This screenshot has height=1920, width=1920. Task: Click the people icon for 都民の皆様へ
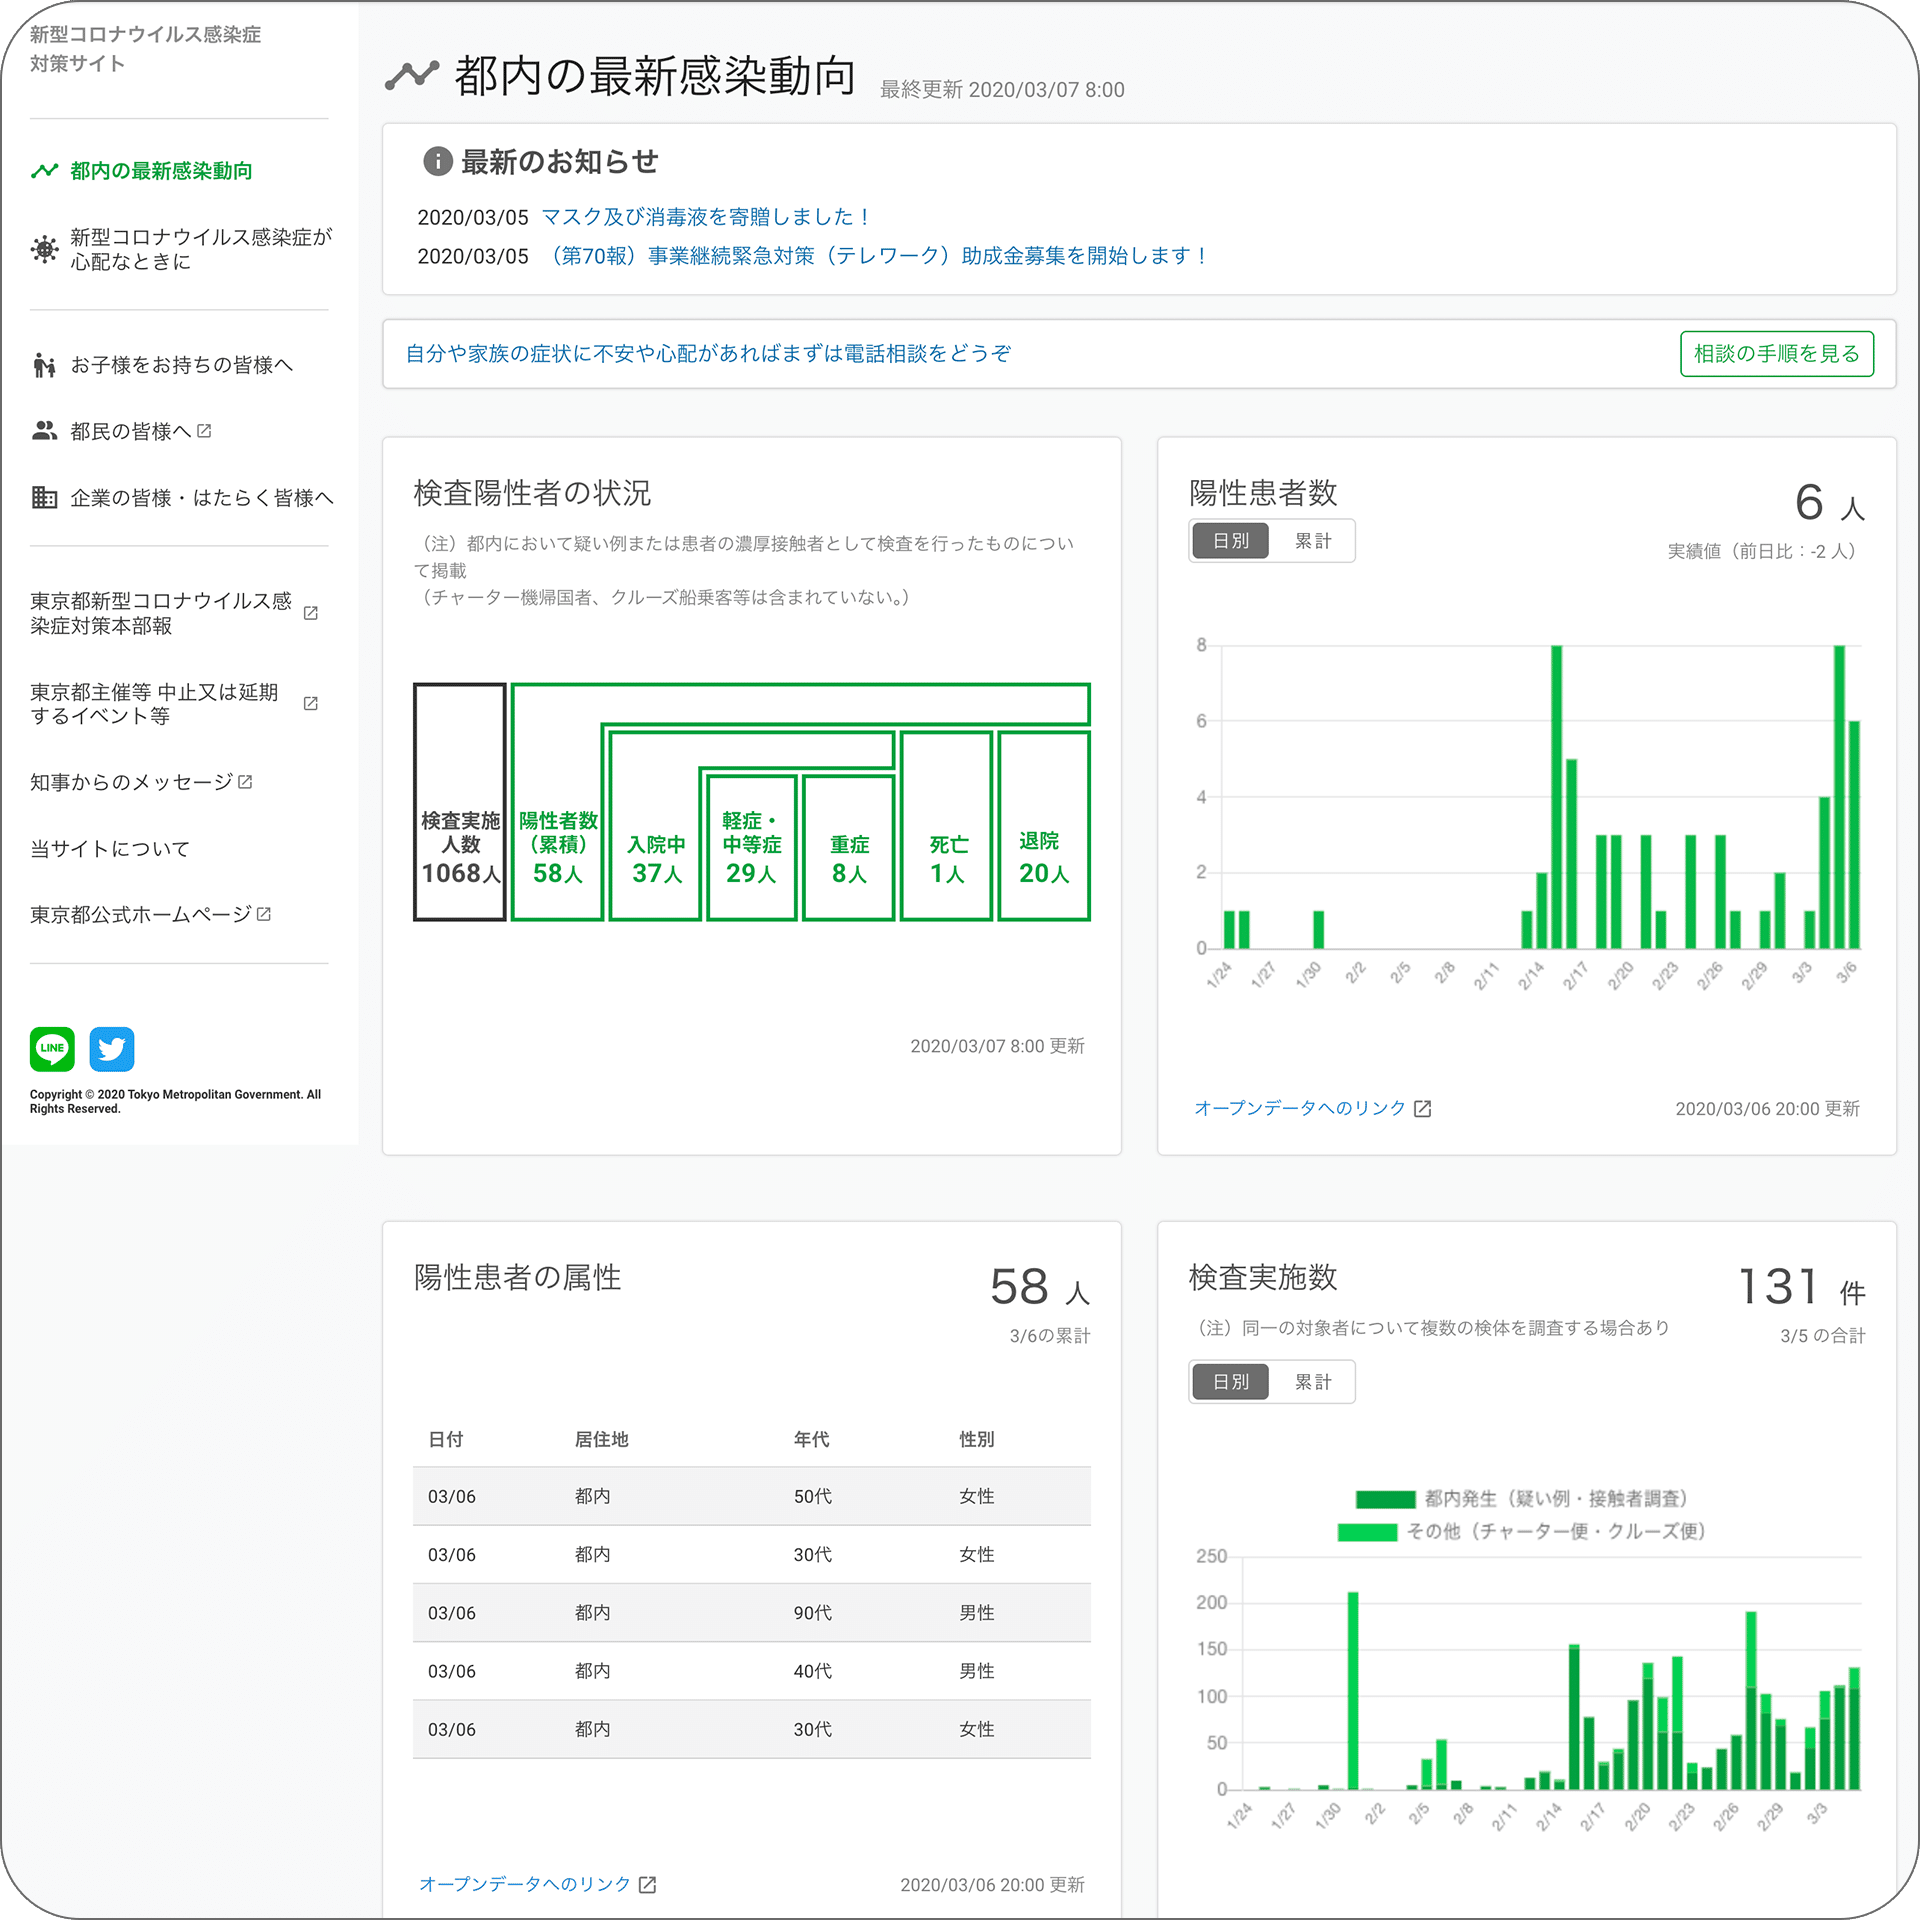point(44,431)
